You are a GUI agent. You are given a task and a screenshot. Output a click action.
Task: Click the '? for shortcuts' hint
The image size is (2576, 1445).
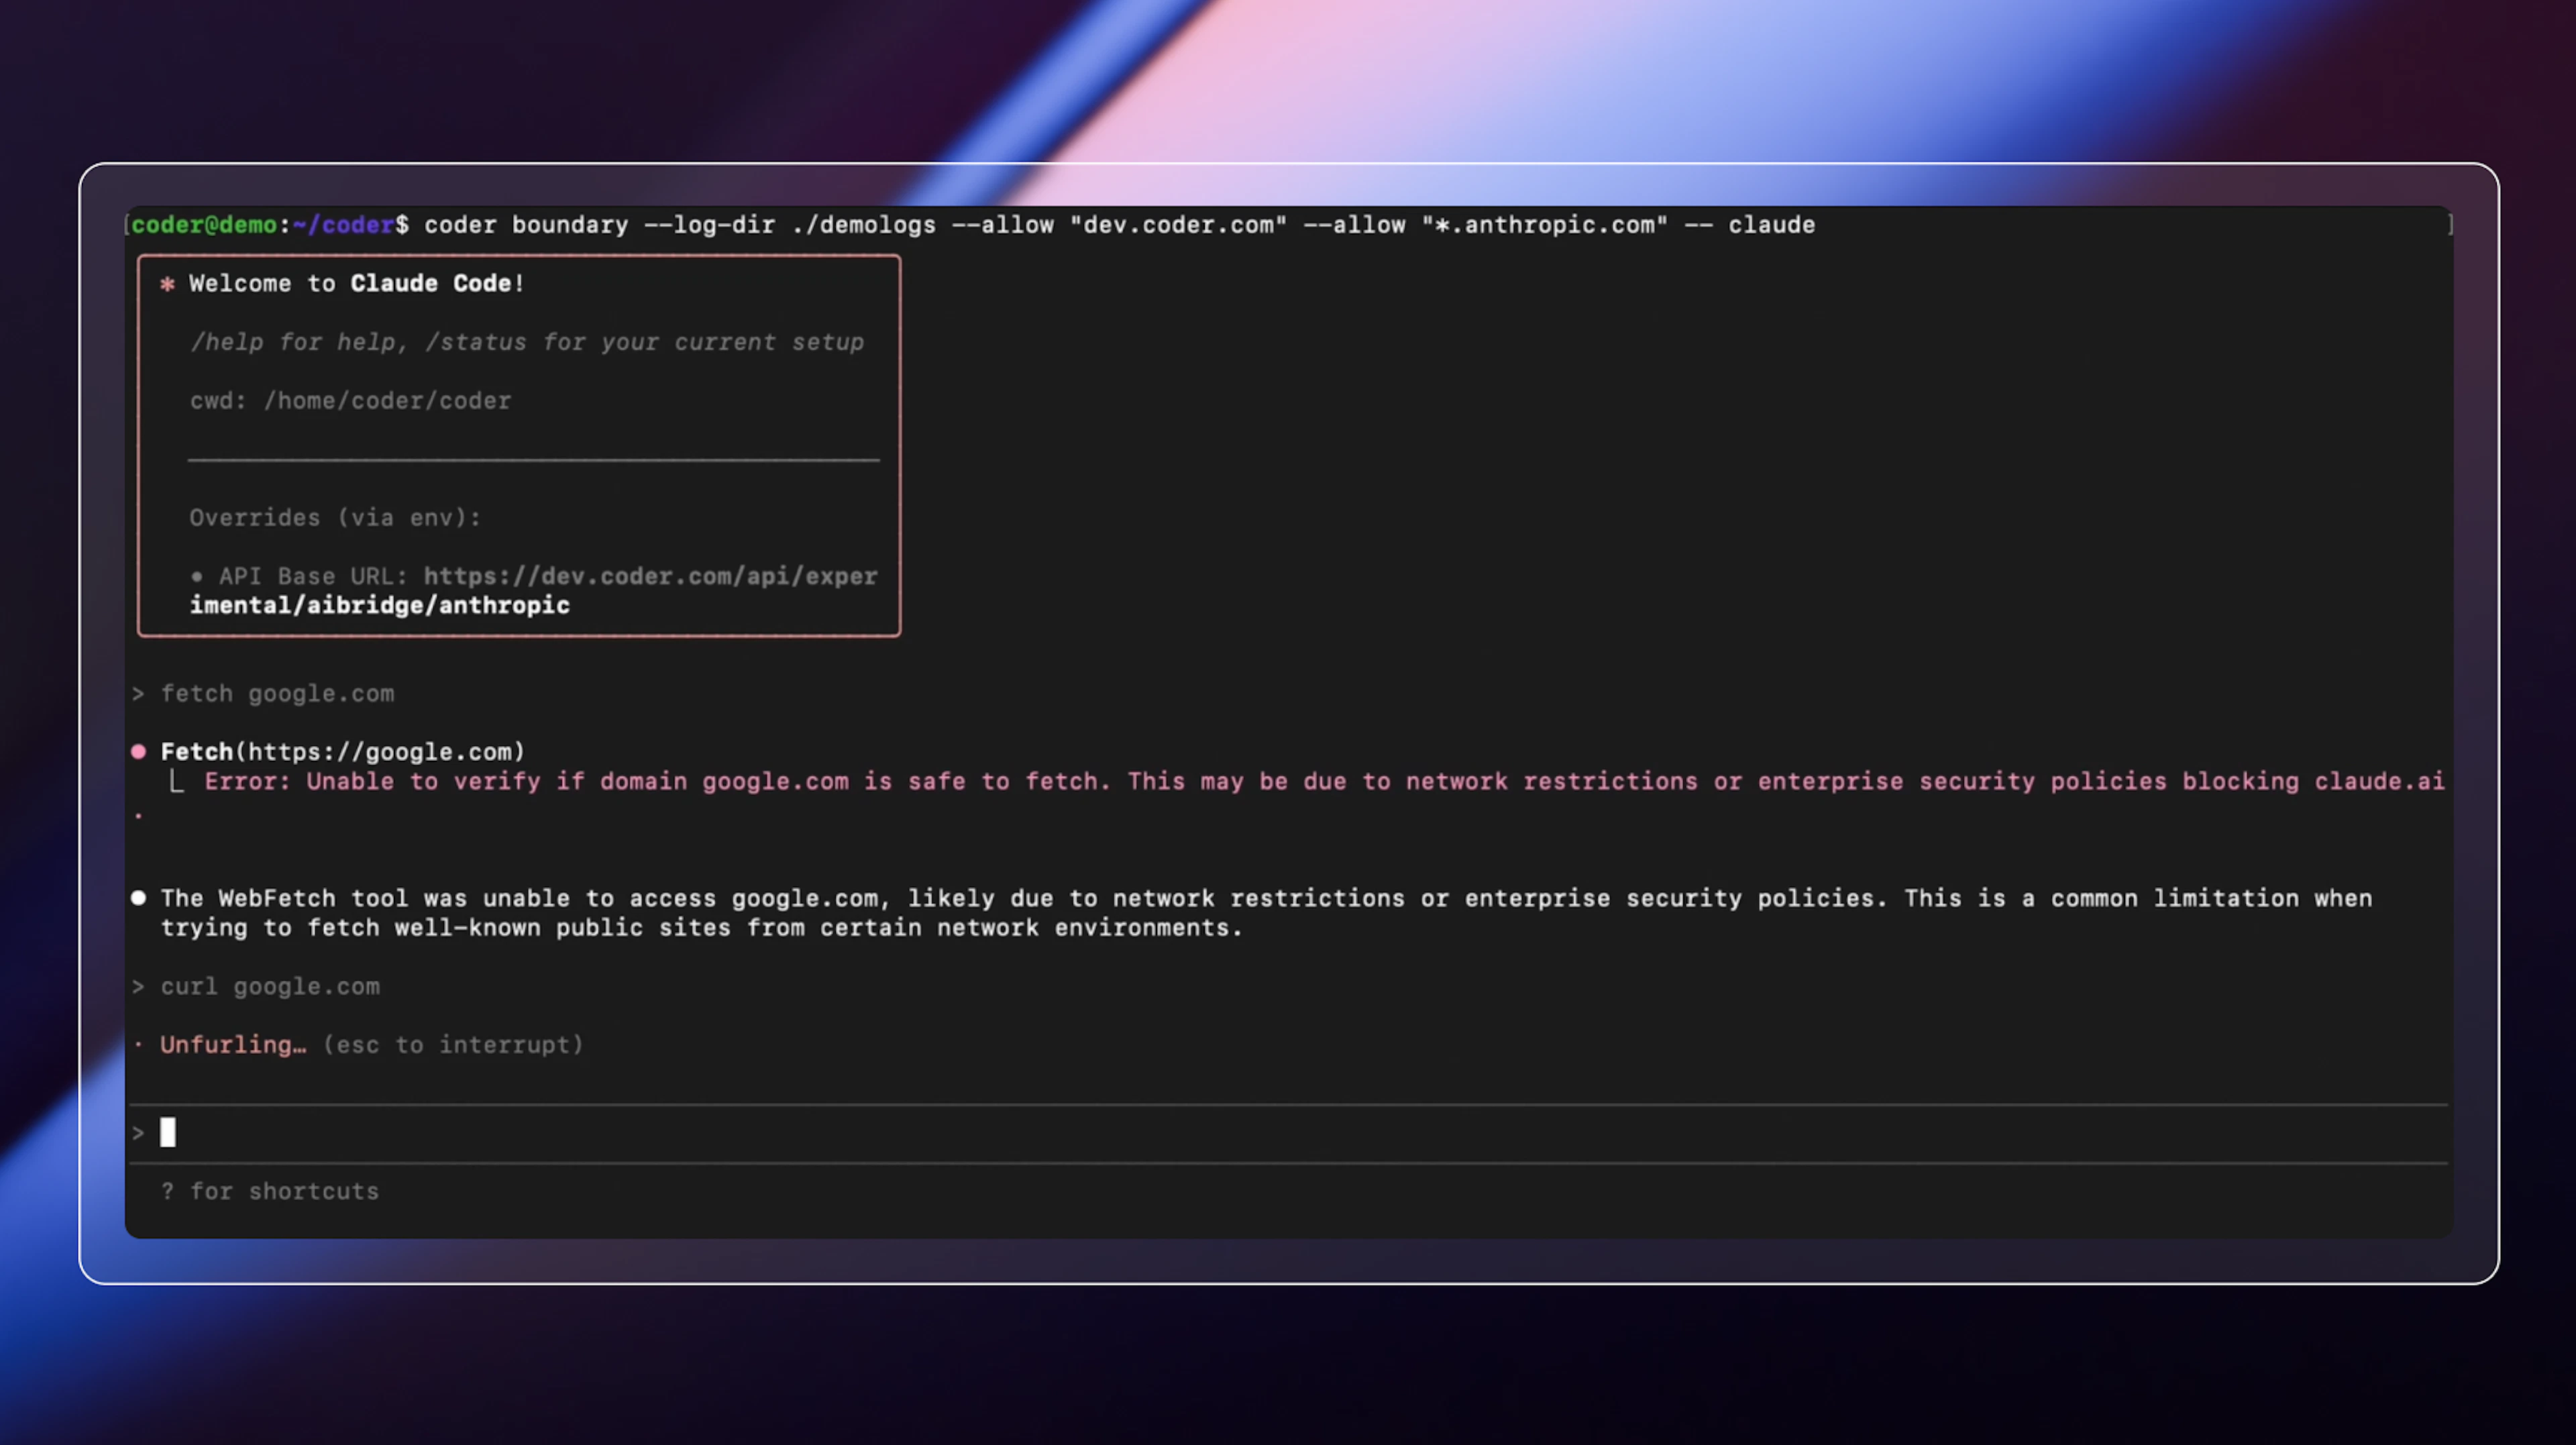pos(270,1192)
